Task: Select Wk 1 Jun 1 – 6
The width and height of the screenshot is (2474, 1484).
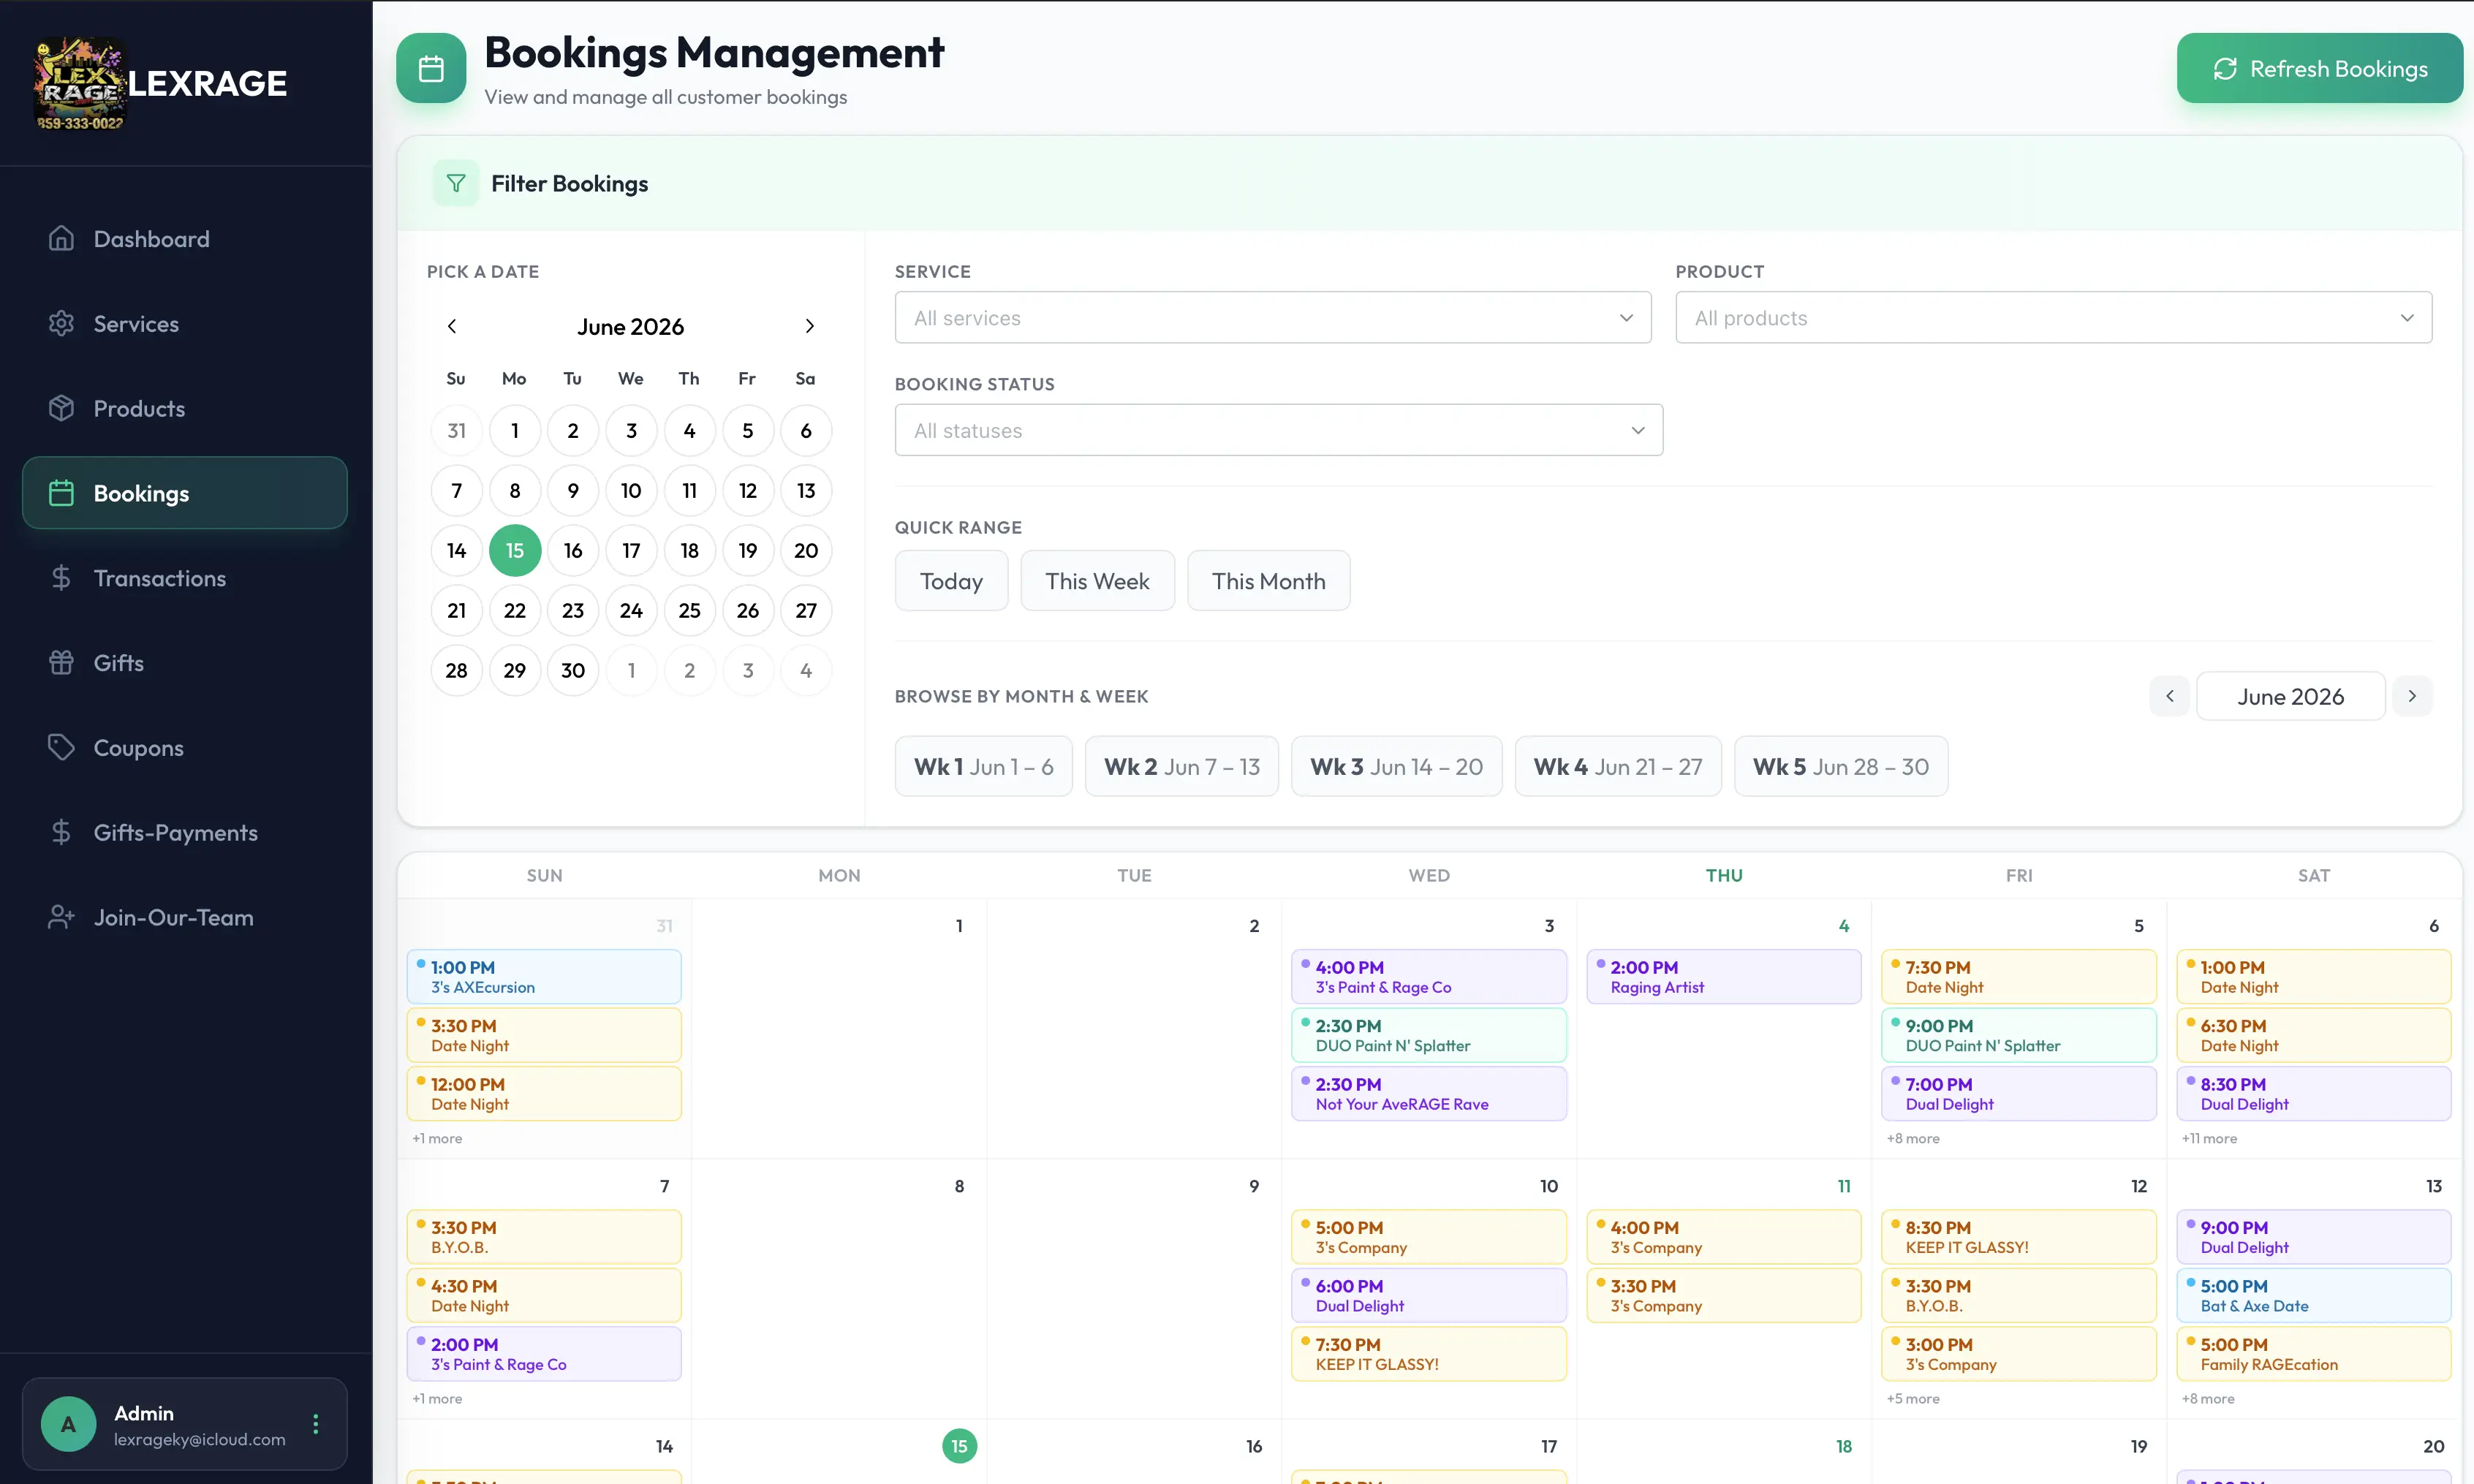Action: pyautogui.click(x=983, y=766)
